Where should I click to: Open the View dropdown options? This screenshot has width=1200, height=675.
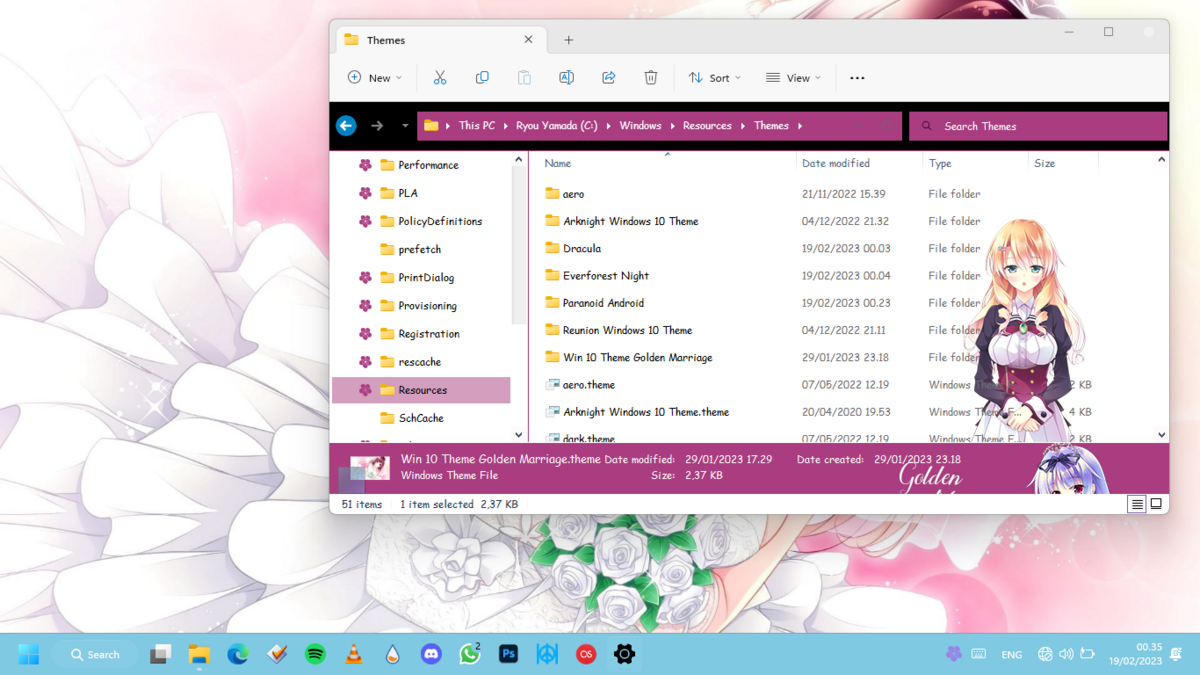(793, 78)
